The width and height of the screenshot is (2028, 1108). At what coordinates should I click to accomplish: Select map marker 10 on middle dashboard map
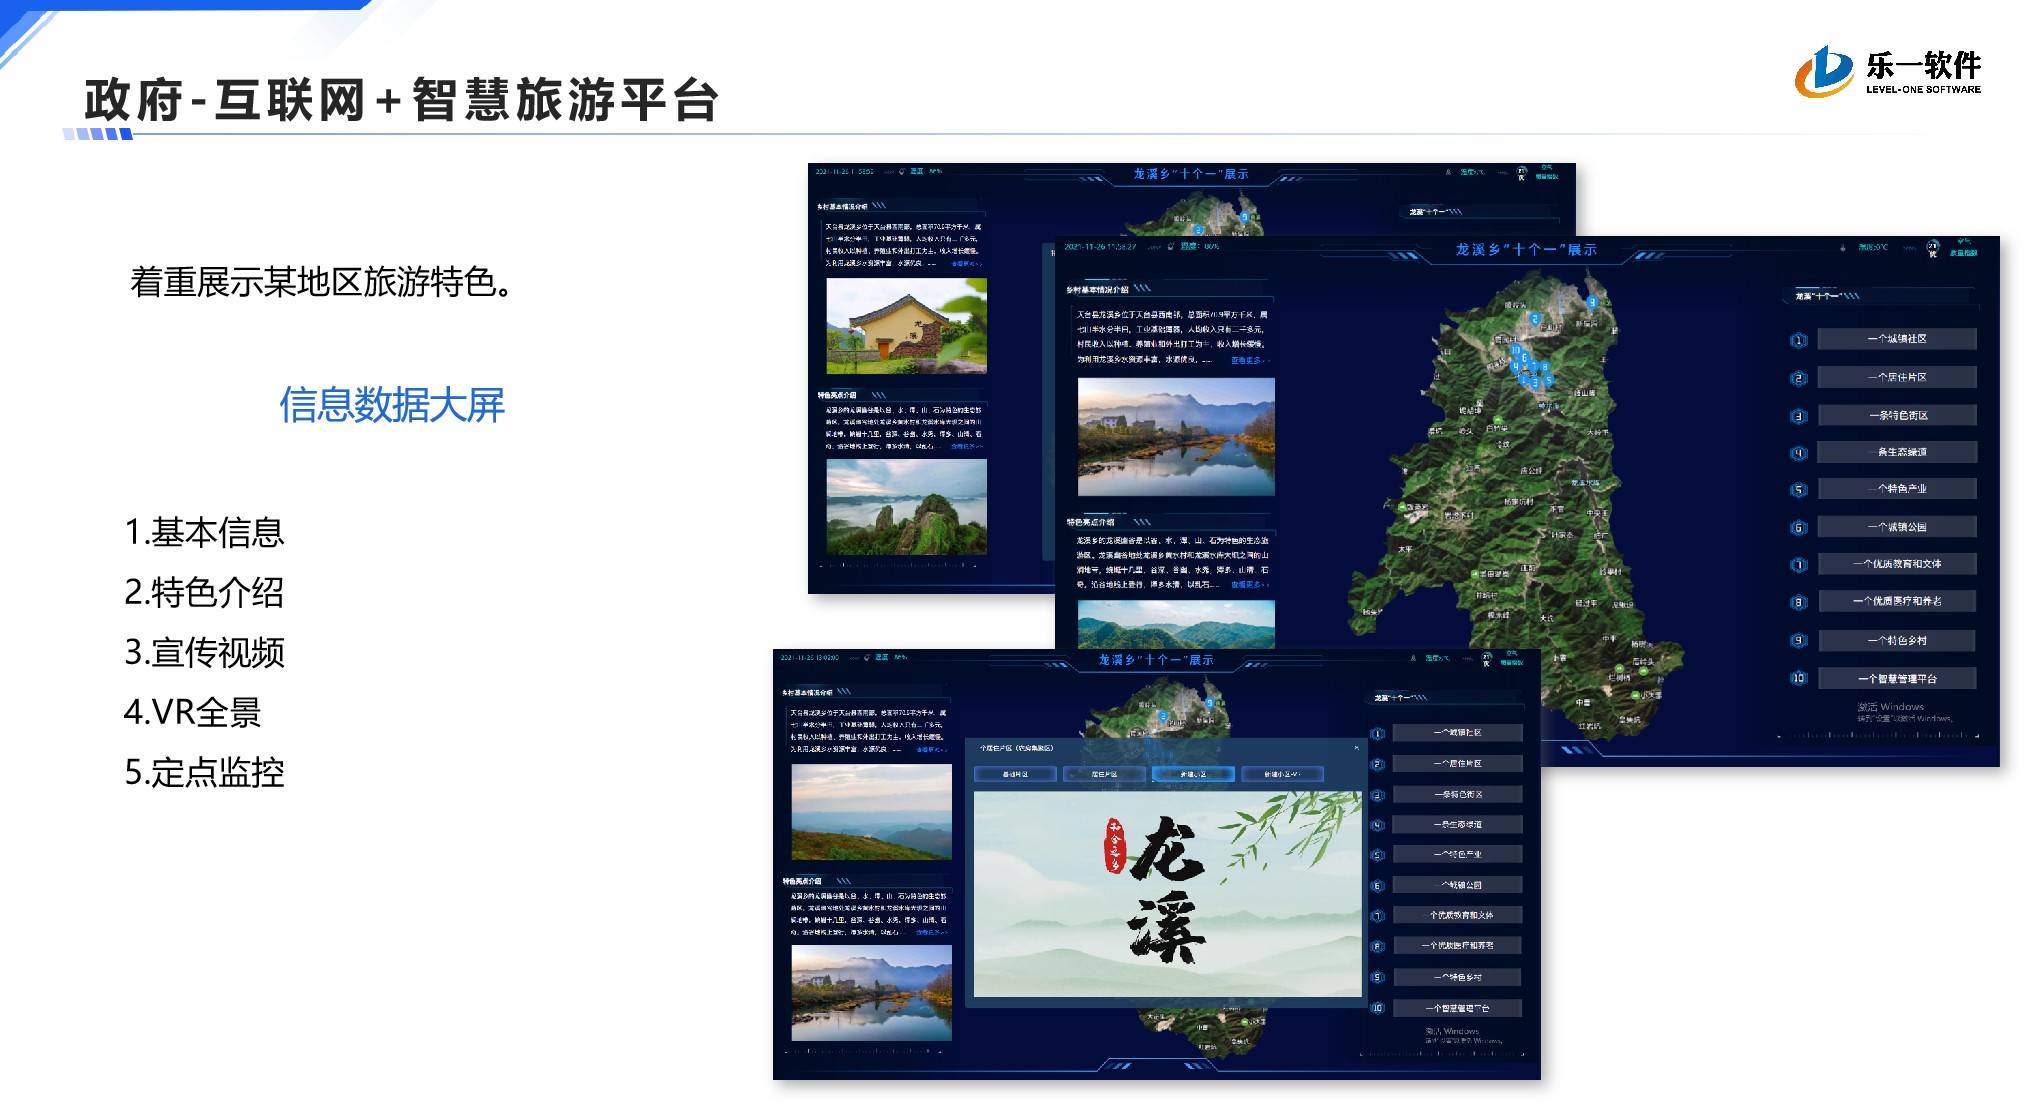pos(1515,351)
